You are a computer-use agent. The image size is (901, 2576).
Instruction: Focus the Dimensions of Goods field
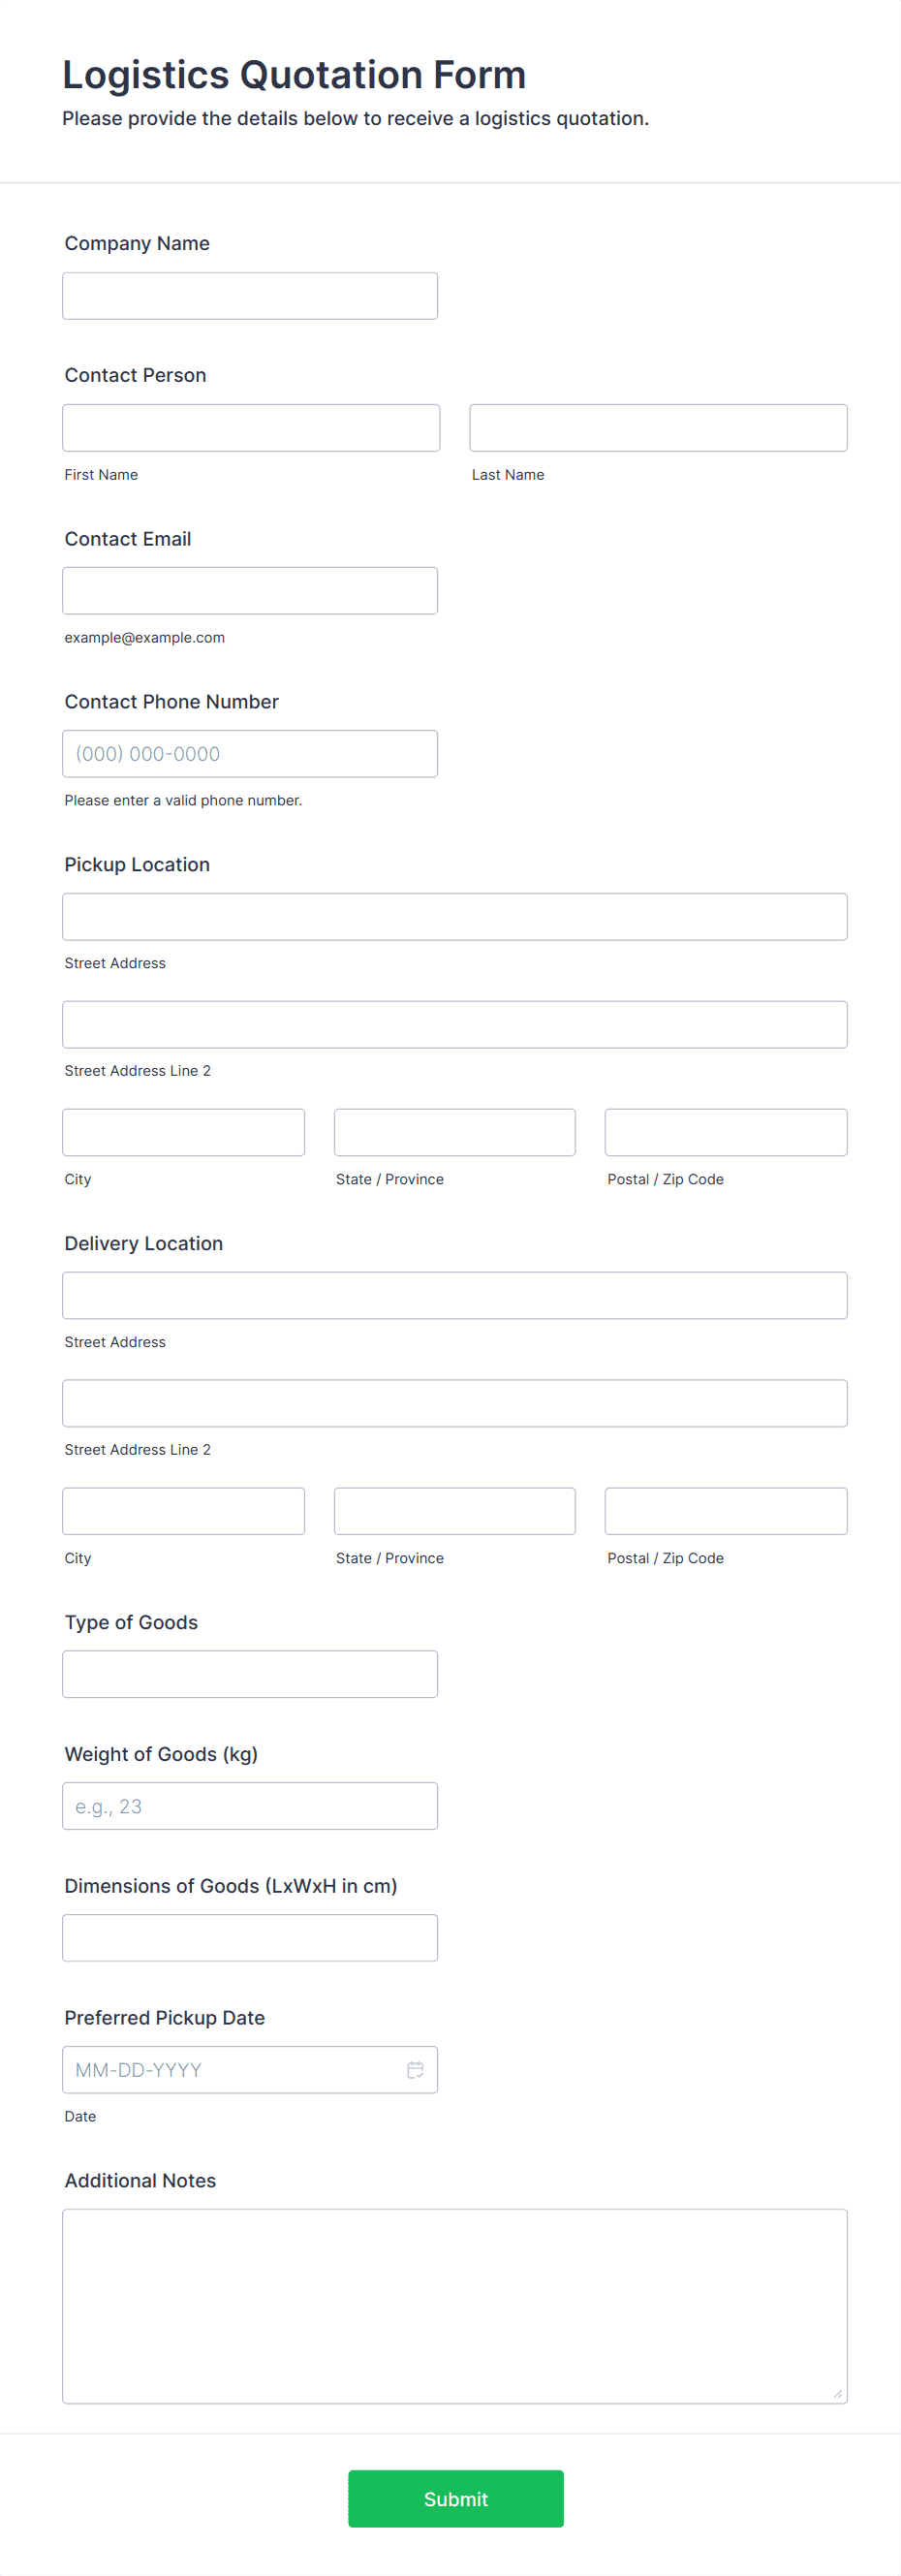click(250, 1938)
